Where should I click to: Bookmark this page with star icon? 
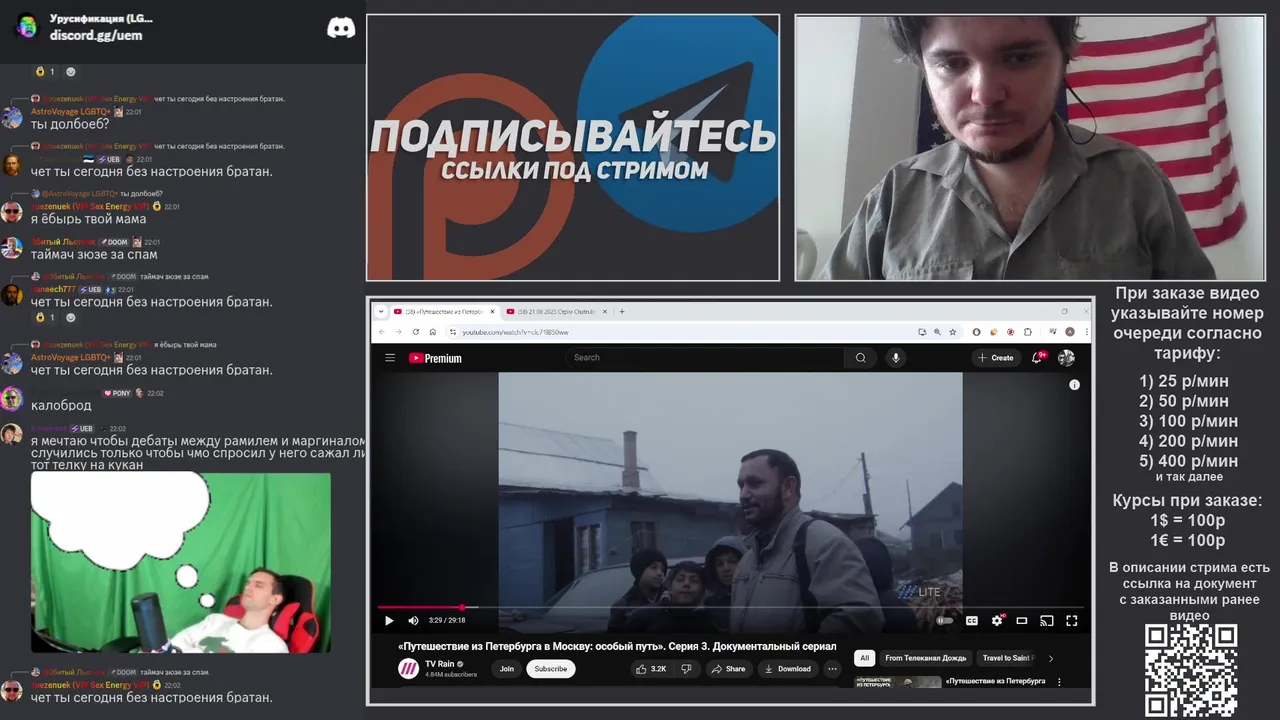953,332
